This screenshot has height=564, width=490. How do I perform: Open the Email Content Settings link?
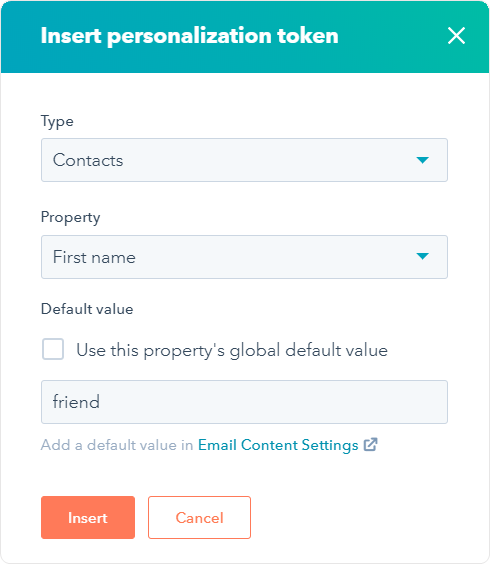pos(278,445)
